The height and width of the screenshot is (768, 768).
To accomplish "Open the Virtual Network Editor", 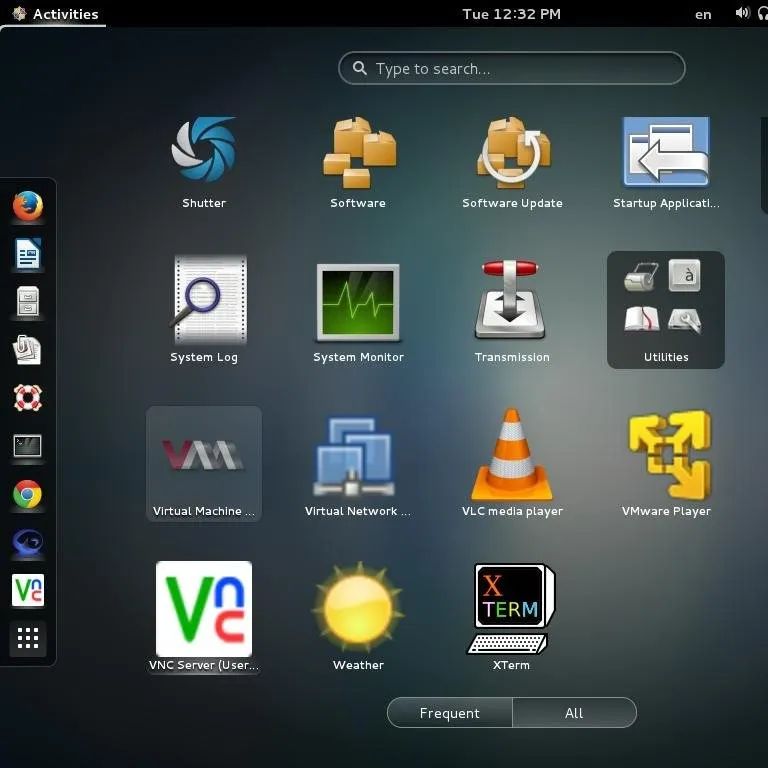I will pos(358,463).
